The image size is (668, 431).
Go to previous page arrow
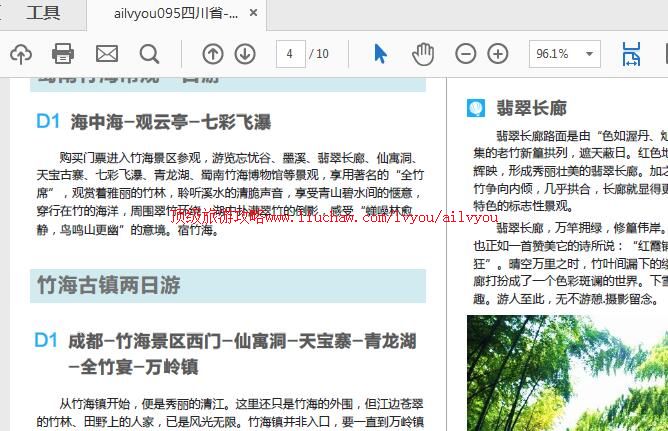(x=213, y=53)
